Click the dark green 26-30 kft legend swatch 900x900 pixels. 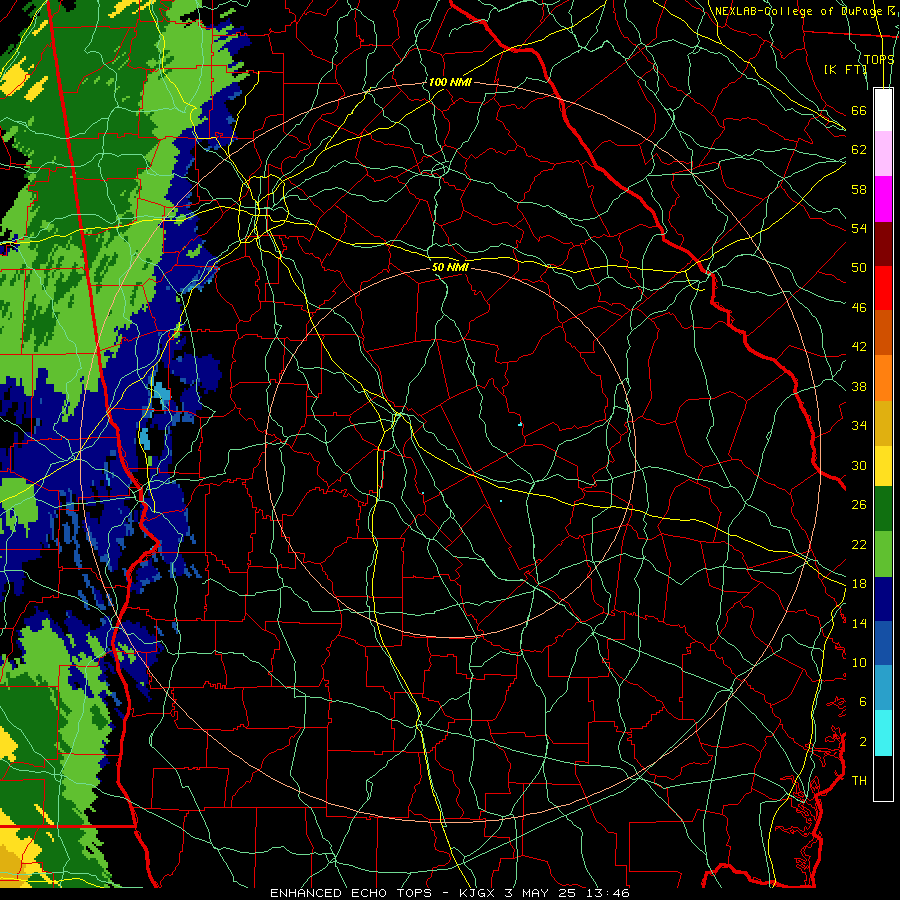(883, 509)
